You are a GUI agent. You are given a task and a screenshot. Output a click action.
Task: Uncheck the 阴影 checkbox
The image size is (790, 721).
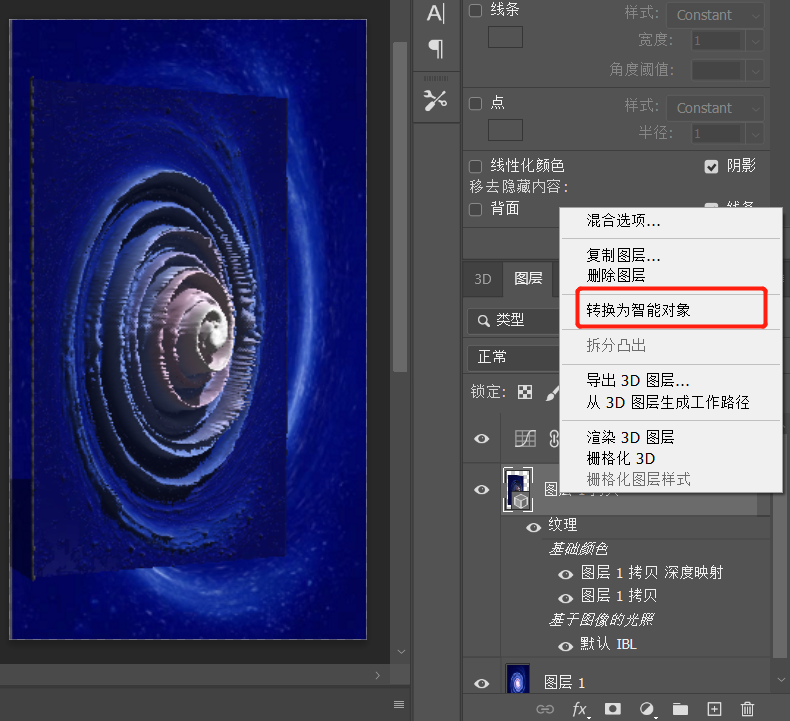[x=711, y=166]
